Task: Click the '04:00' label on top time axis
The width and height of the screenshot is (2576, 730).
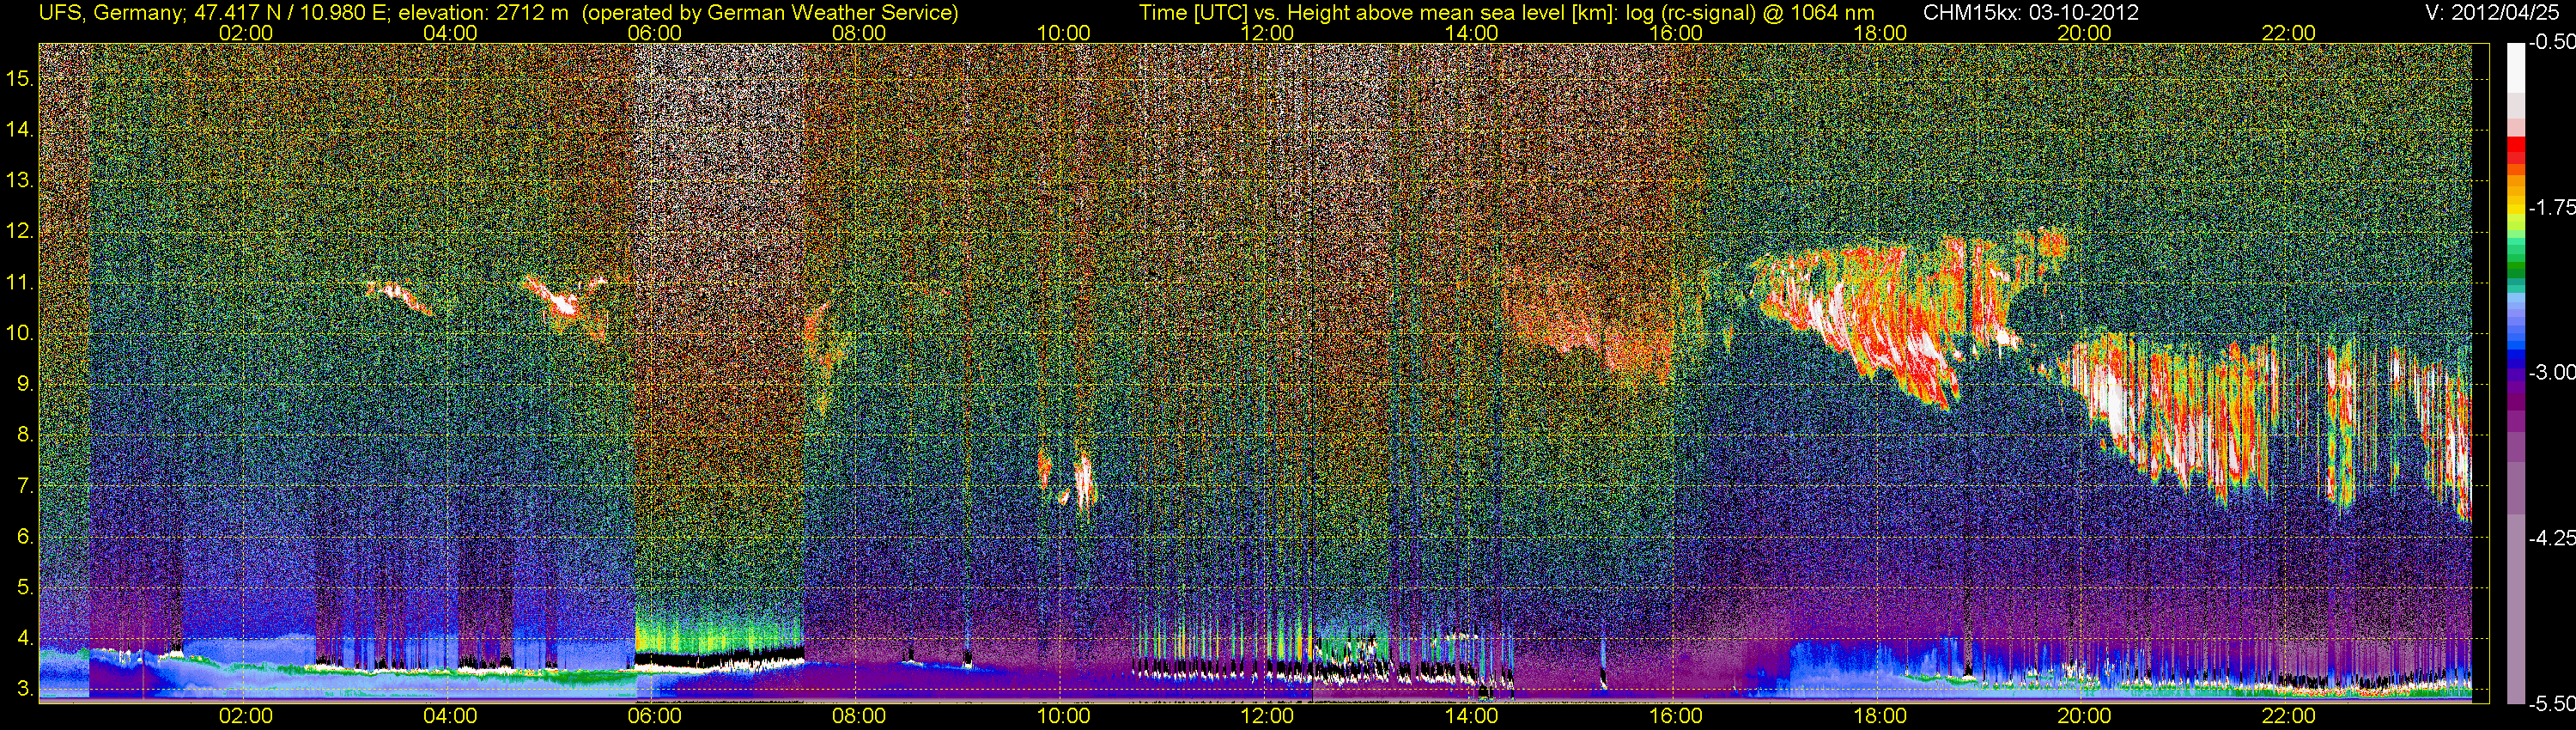Action: 450,33
